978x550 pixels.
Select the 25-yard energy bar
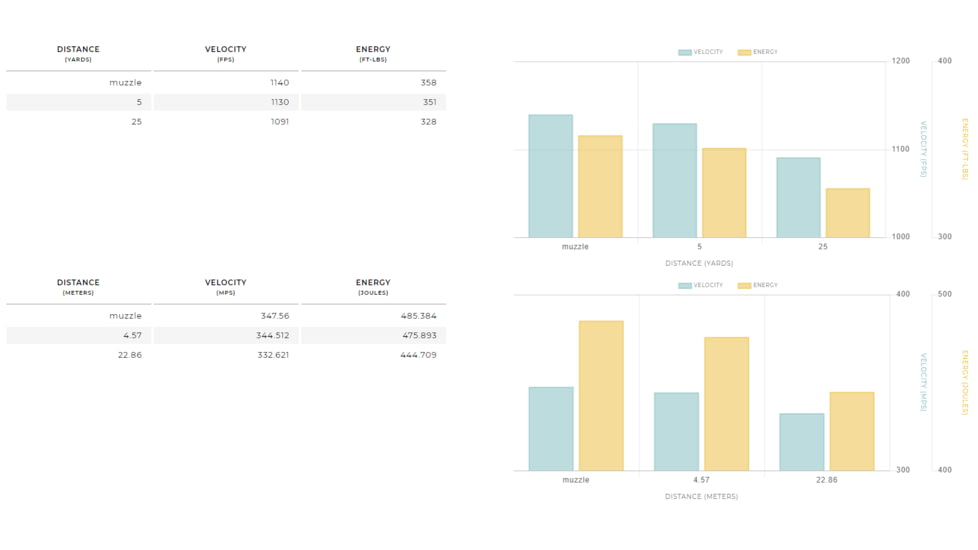(x=847, y=213)
